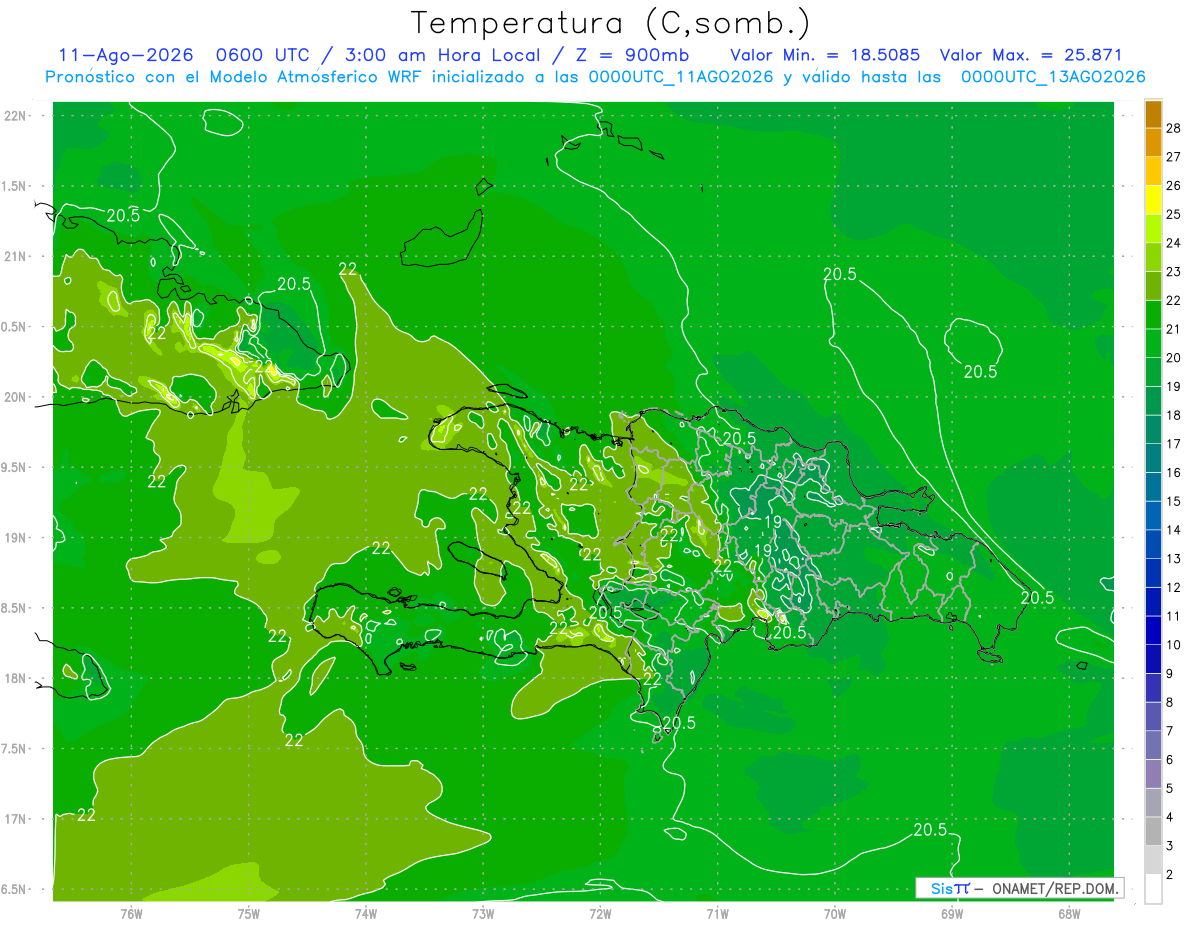
Task: Click the "69W" longitude axis label
Action: 952,913
